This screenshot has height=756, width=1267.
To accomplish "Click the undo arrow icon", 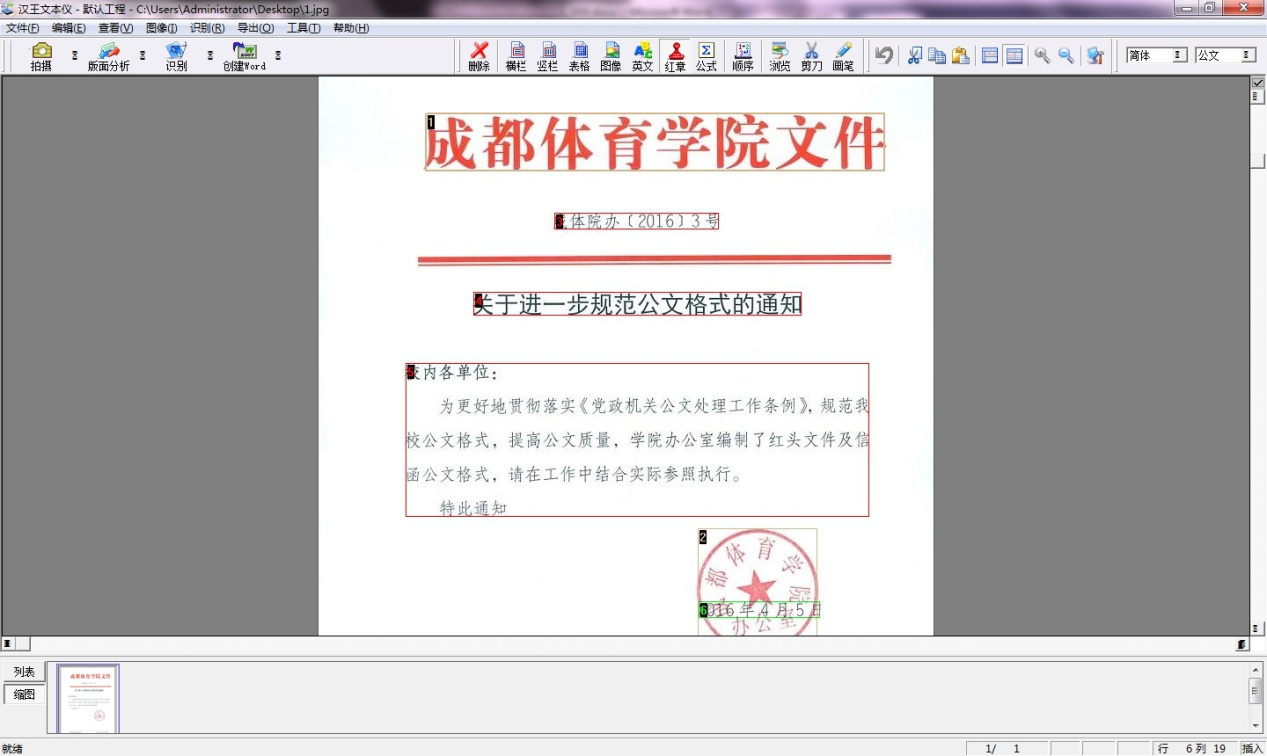I will (x=884, y=55).
